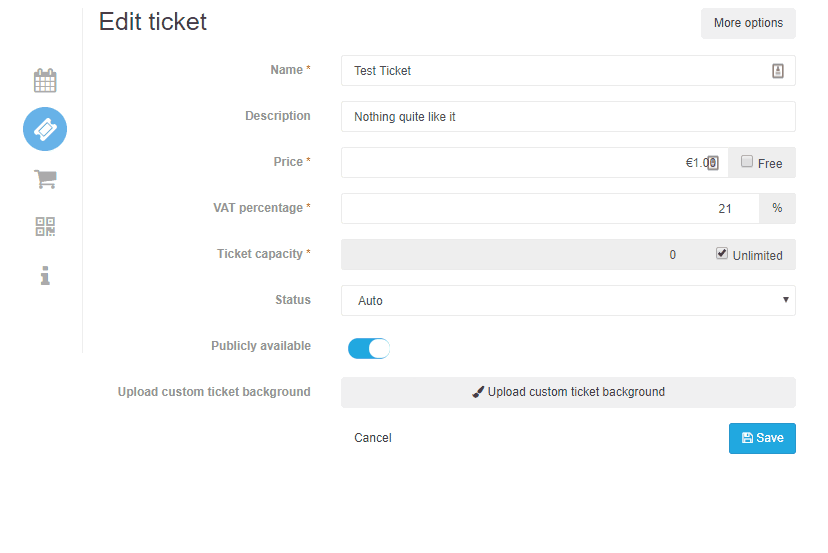Click the Price input field

(x=534, y=163)
